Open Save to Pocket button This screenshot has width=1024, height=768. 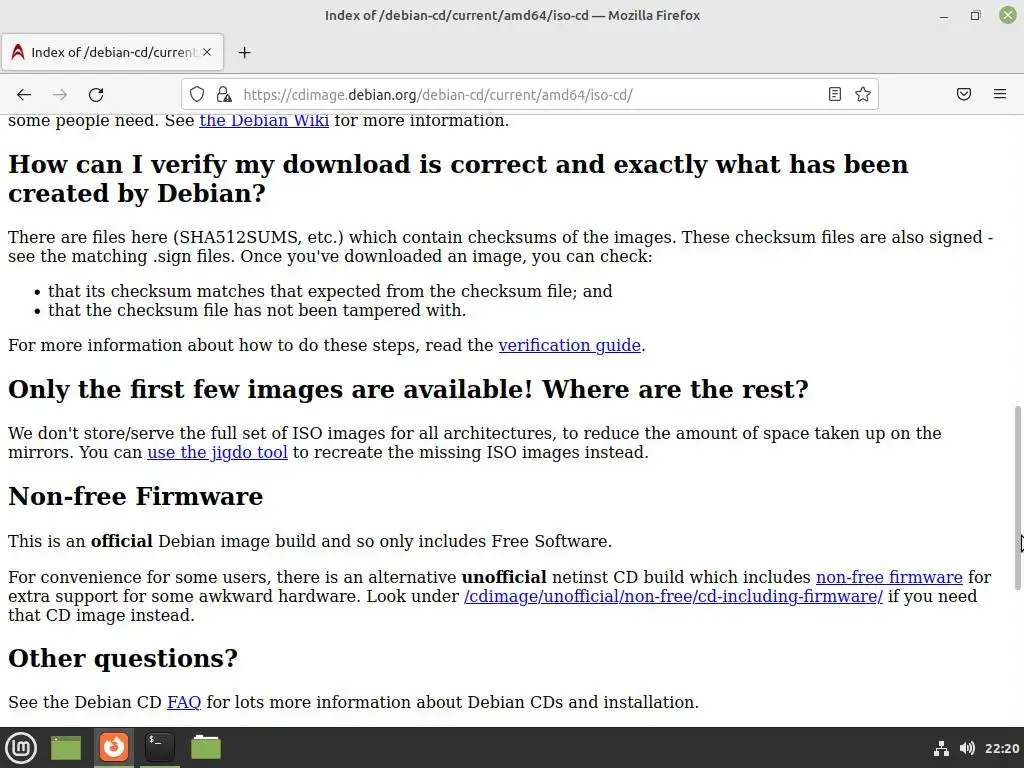click(x=964, y=95)
